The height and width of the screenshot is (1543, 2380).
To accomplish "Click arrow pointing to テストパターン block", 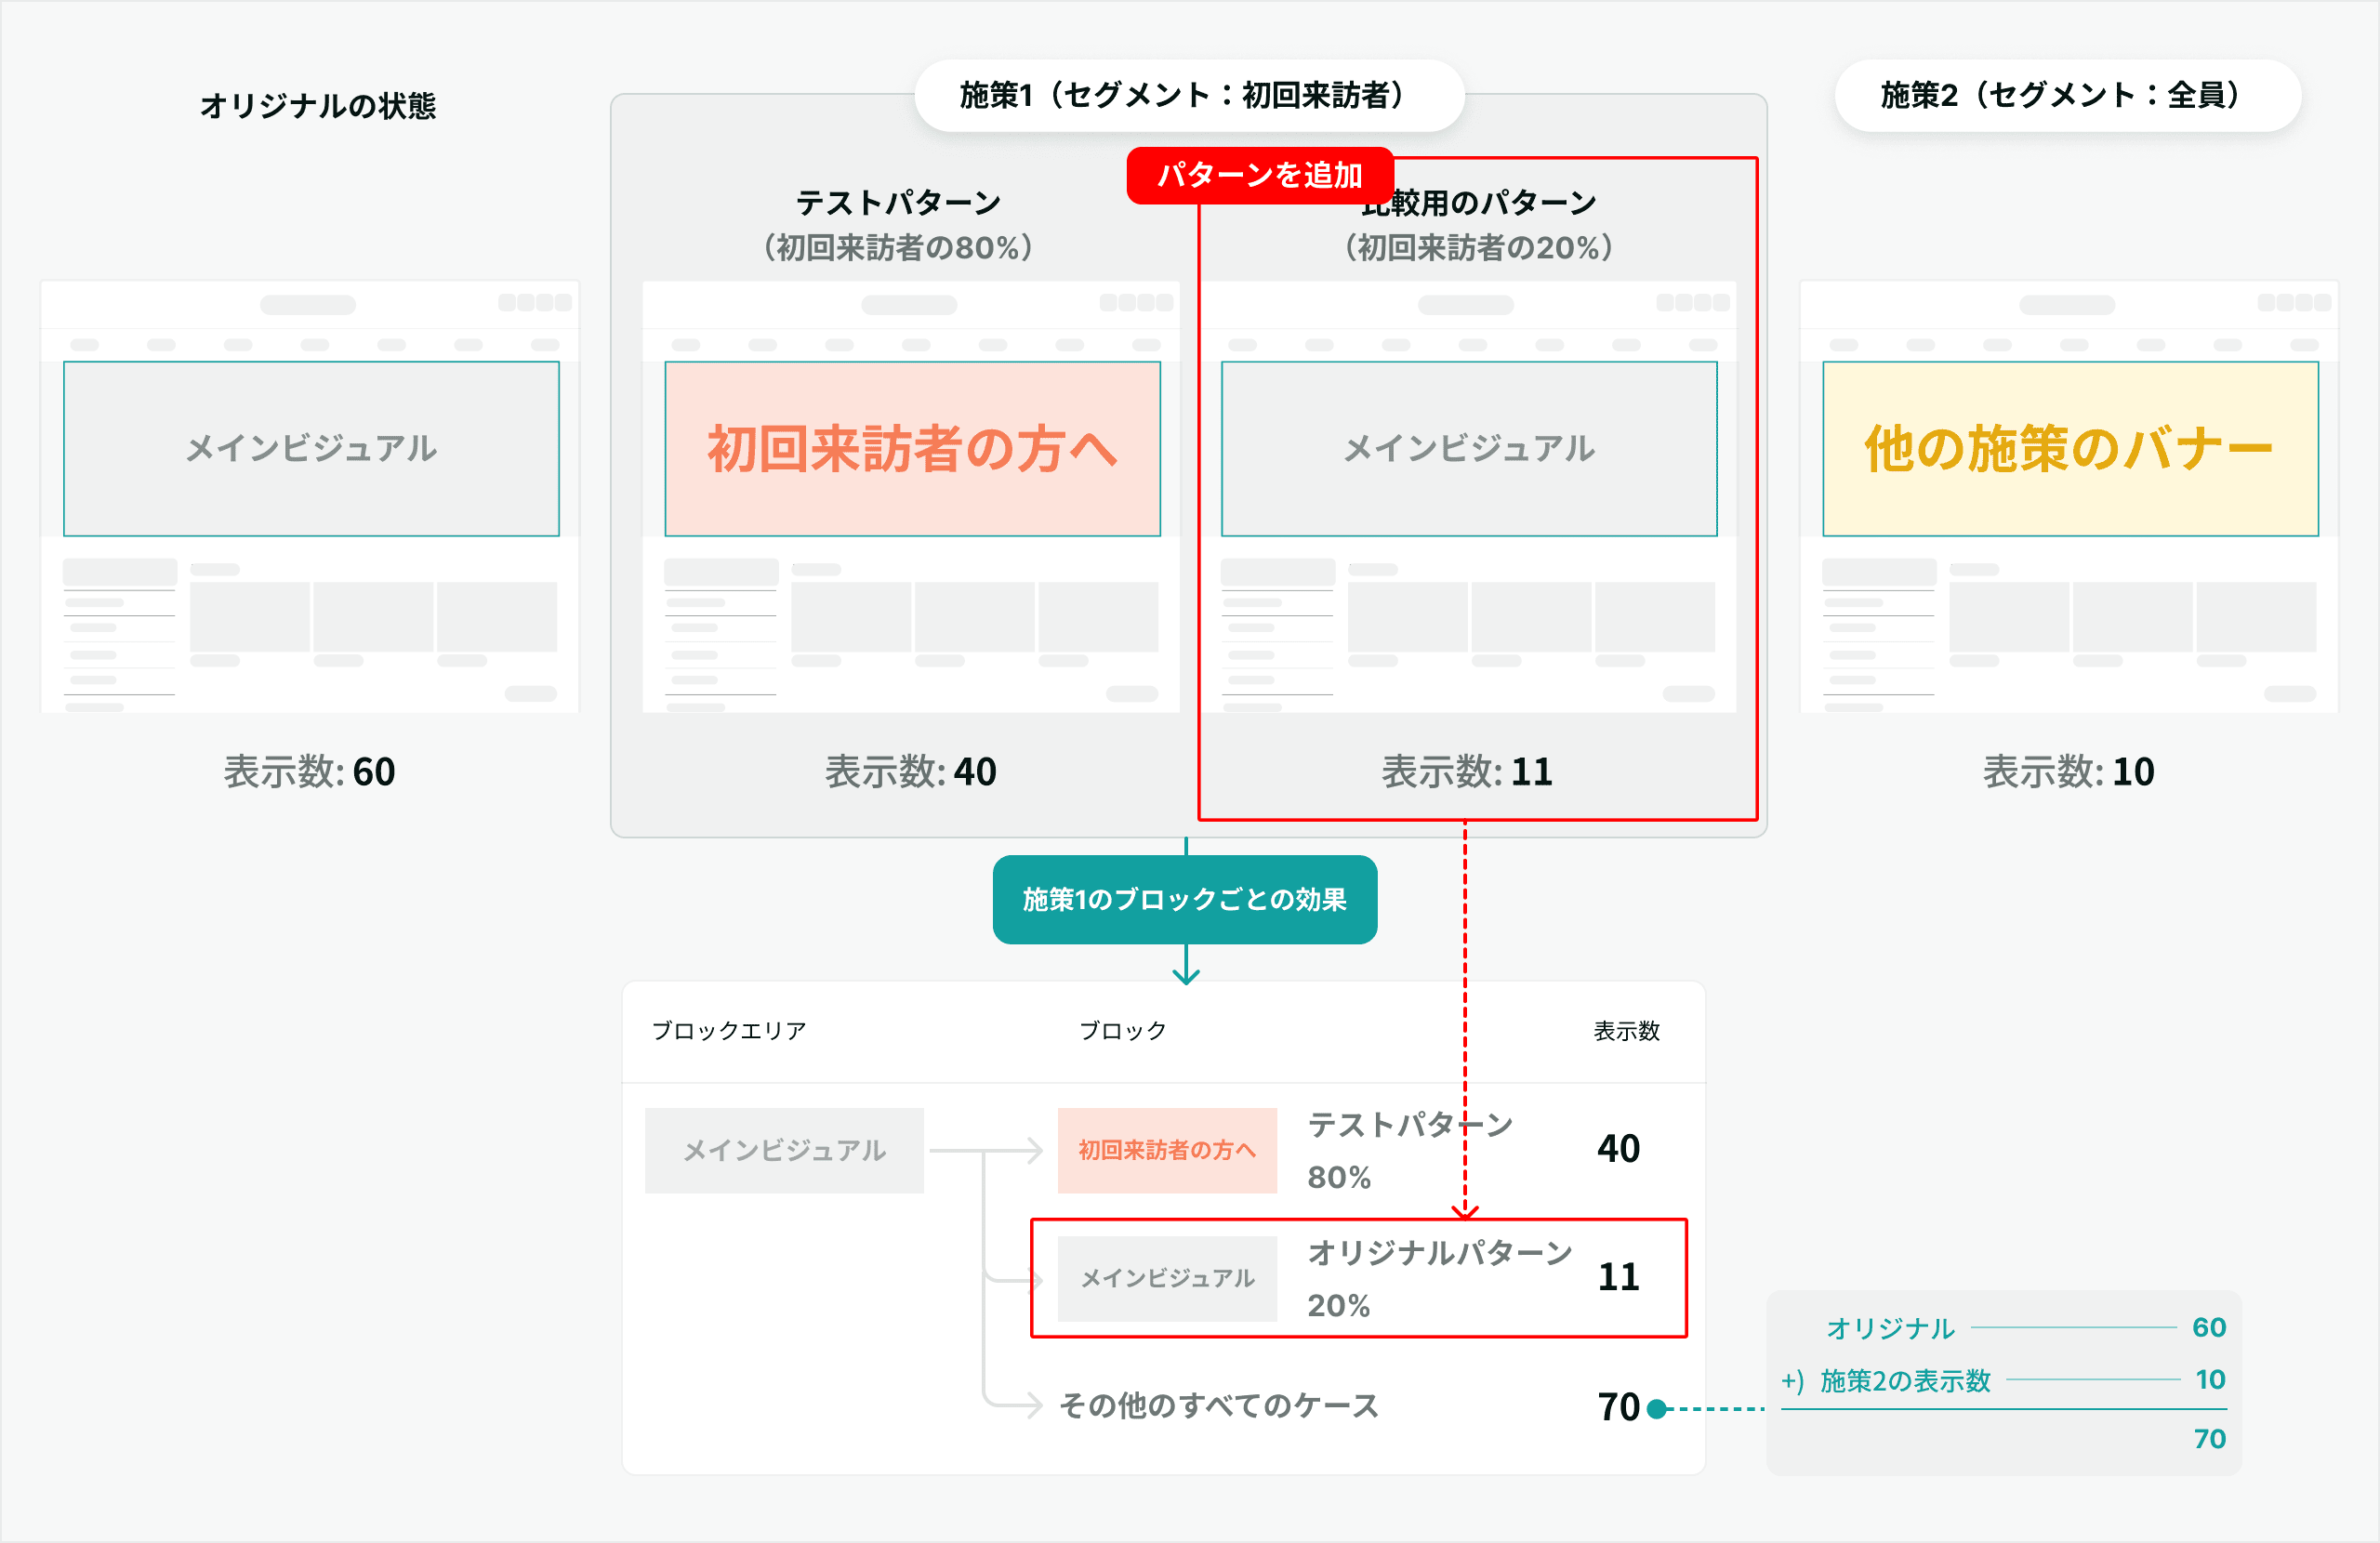I will tap(1032, 1150).
